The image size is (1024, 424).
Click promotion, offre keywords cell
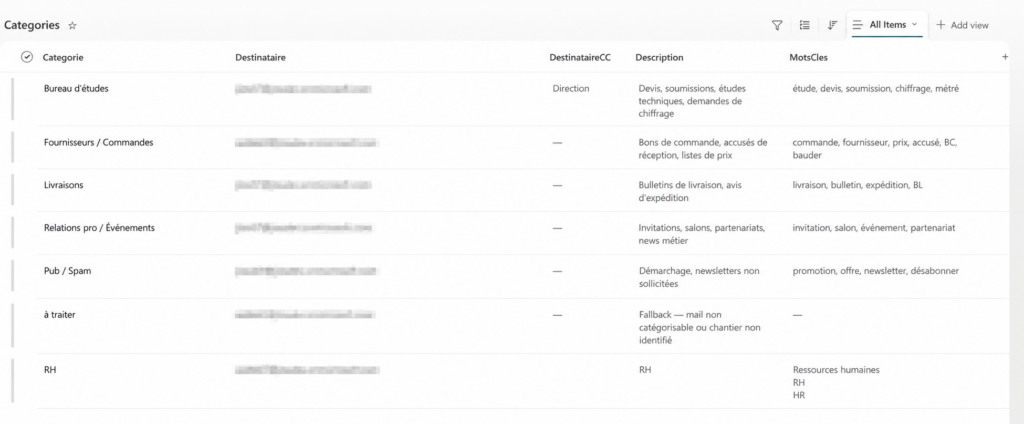click(x=875, y=271)
